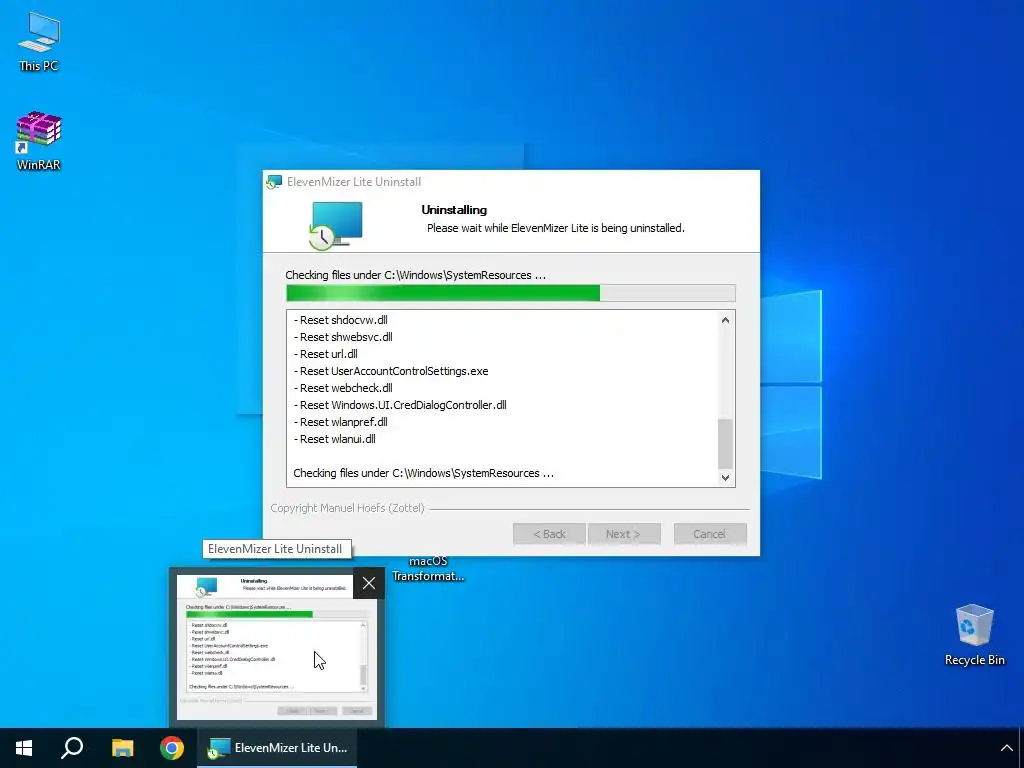1024x768 pixels.
Task: Open taskbar search magnifier
Action: click(72, 748)
